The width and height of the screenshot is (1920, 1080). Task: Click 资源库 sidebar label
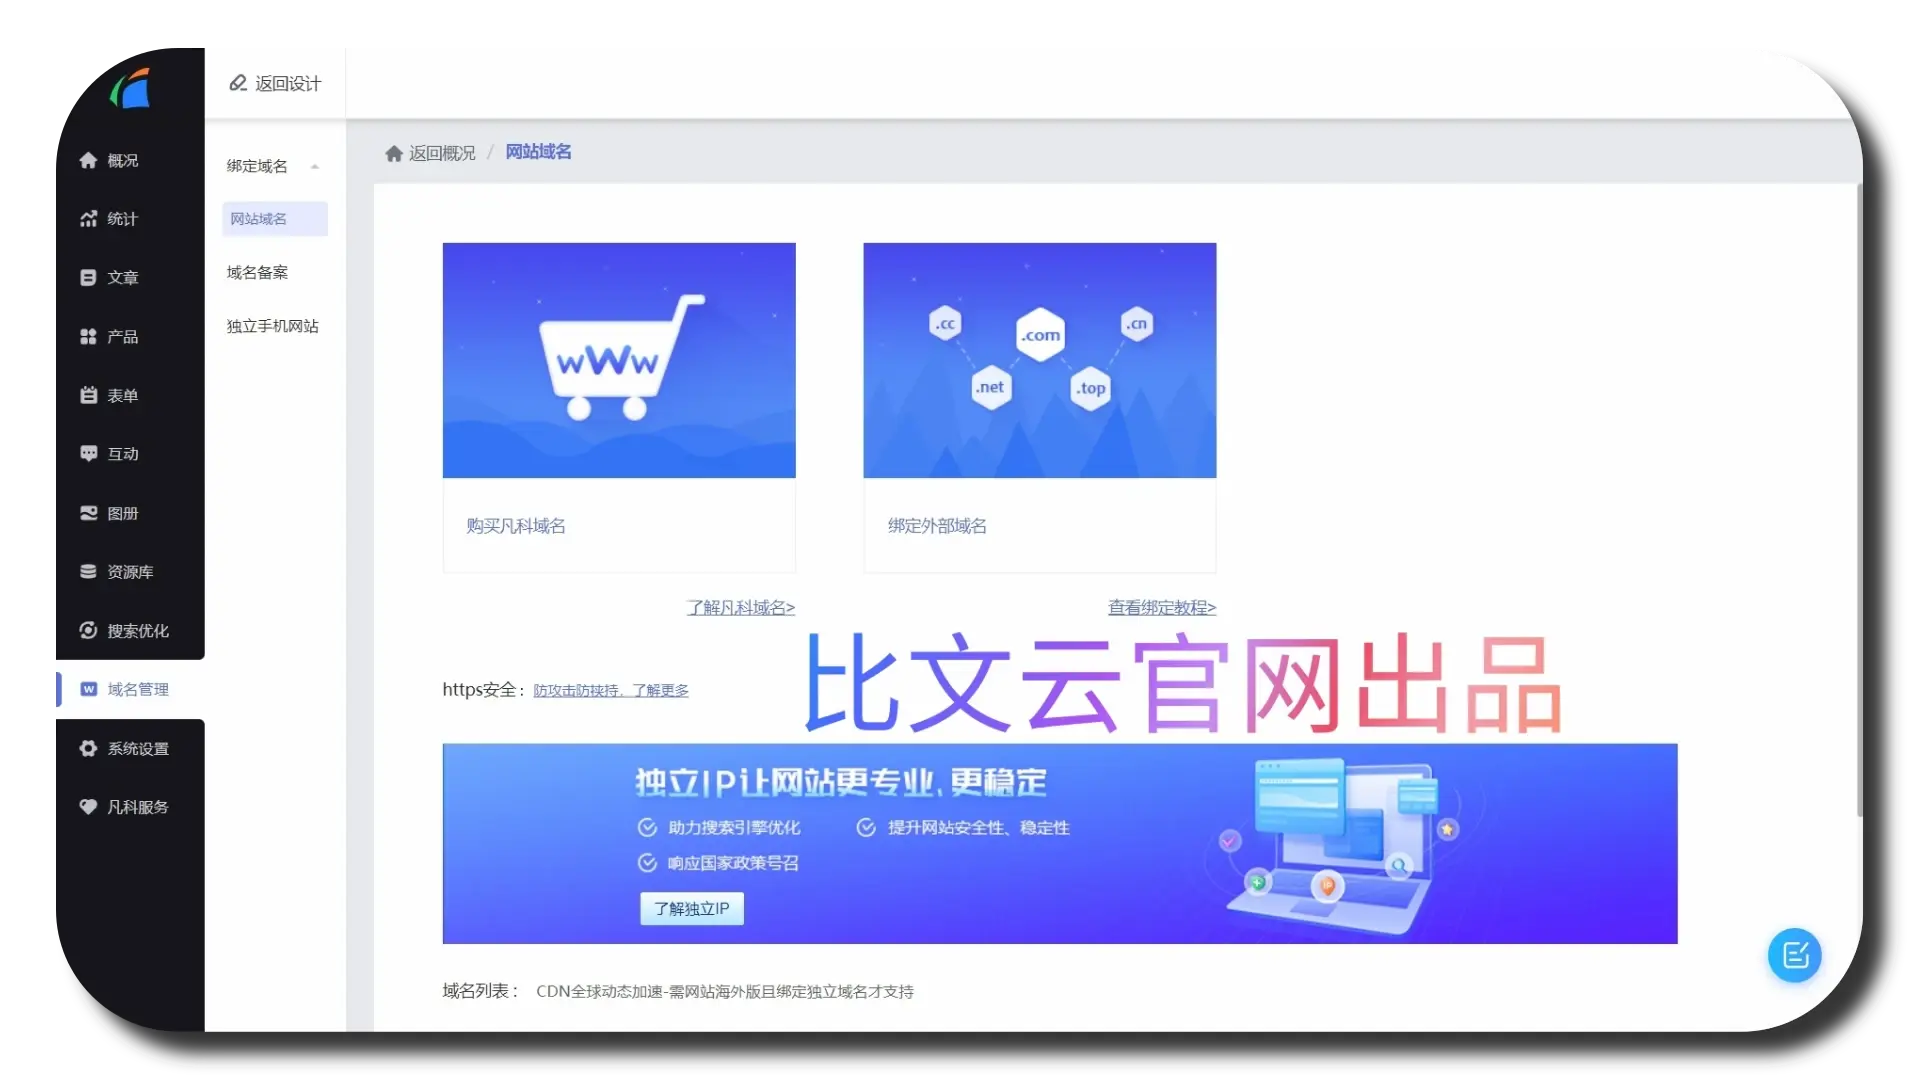pos(130,572)
